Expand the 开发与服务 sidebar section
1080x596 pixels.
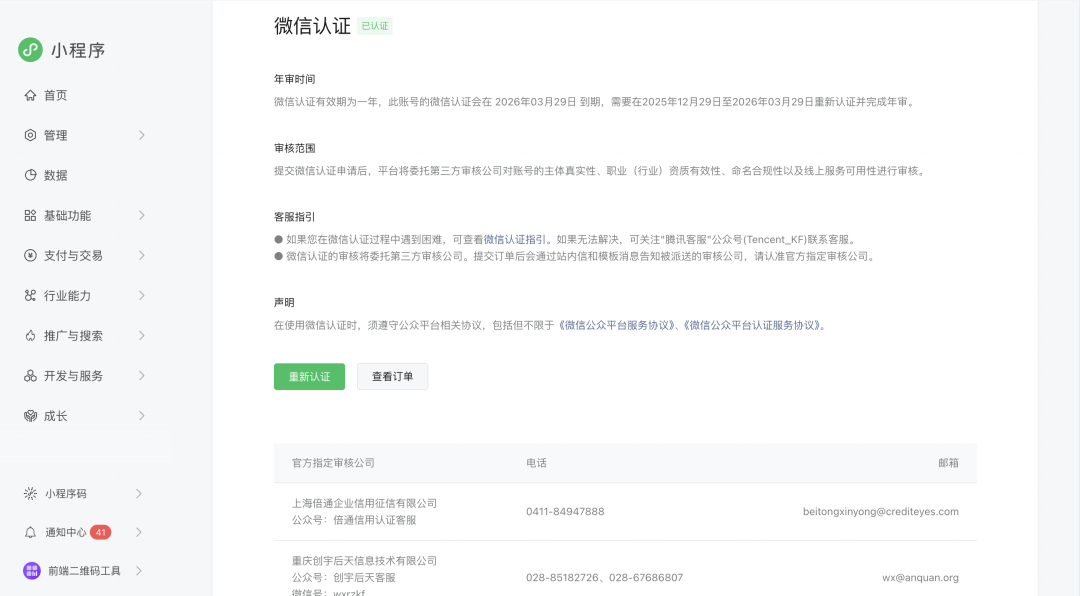pos(143,375)
